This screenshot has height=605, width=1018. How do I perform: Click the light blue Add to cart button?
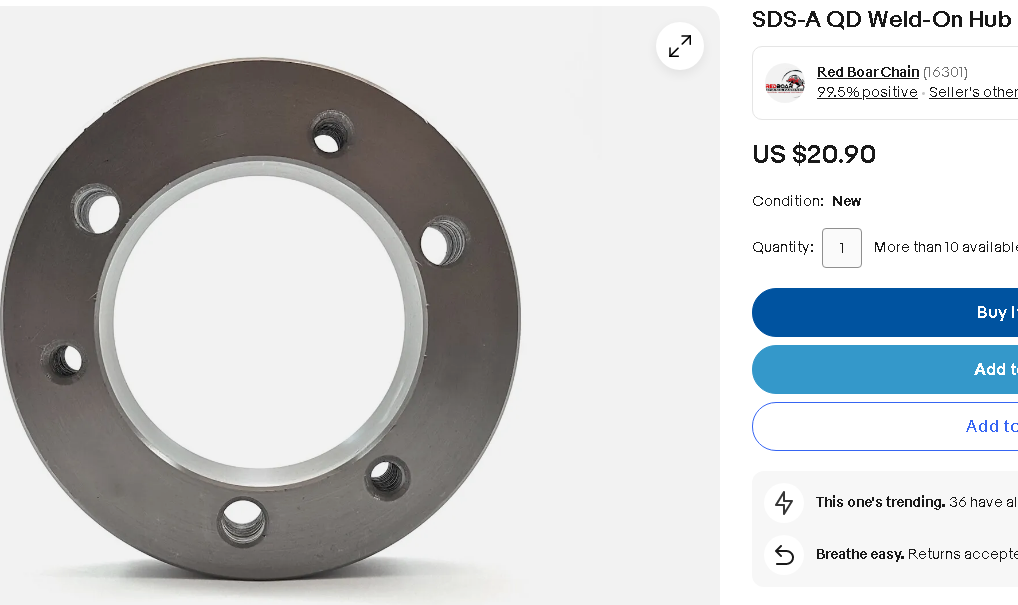885,369
